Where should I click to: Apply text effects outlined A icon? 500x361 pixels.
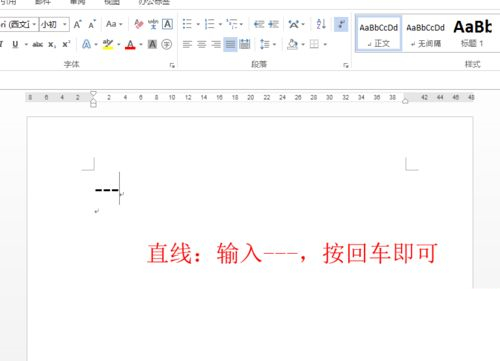[86, 44]
